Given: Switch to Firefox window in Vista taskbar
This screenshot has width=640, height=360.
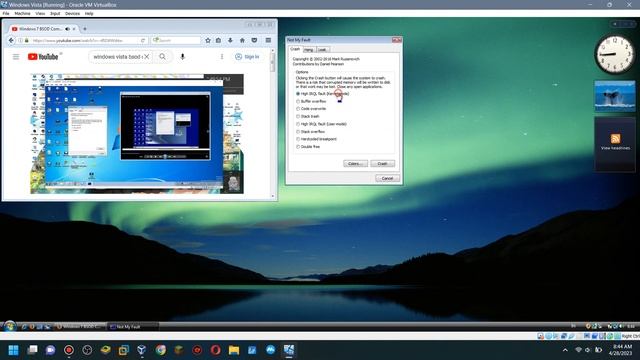Looking at the screenshot, I should pos(80,327).
